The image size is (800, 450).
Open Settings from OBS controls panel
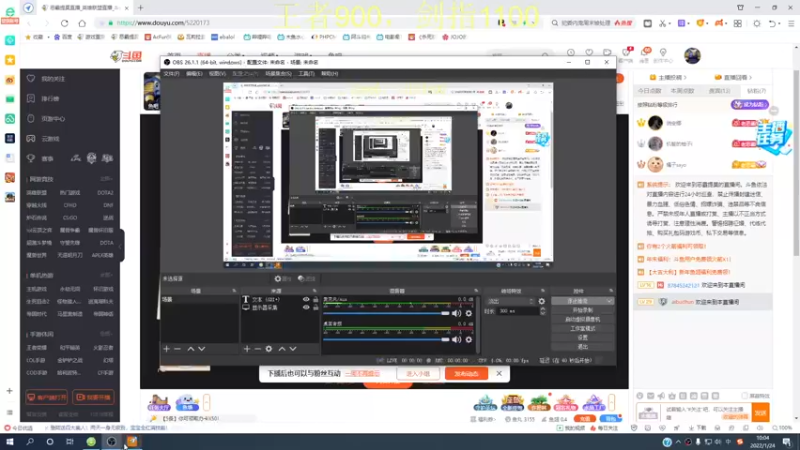pyautogui.click(x=582, y=338)
